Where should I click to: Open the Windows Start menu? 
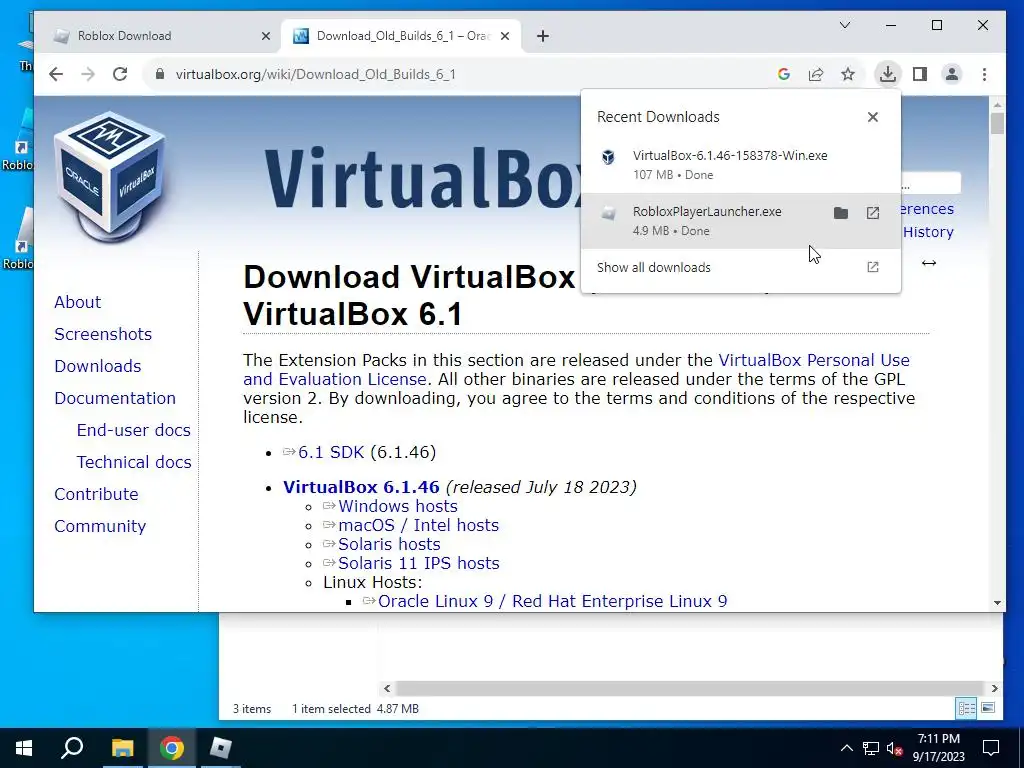24,748
